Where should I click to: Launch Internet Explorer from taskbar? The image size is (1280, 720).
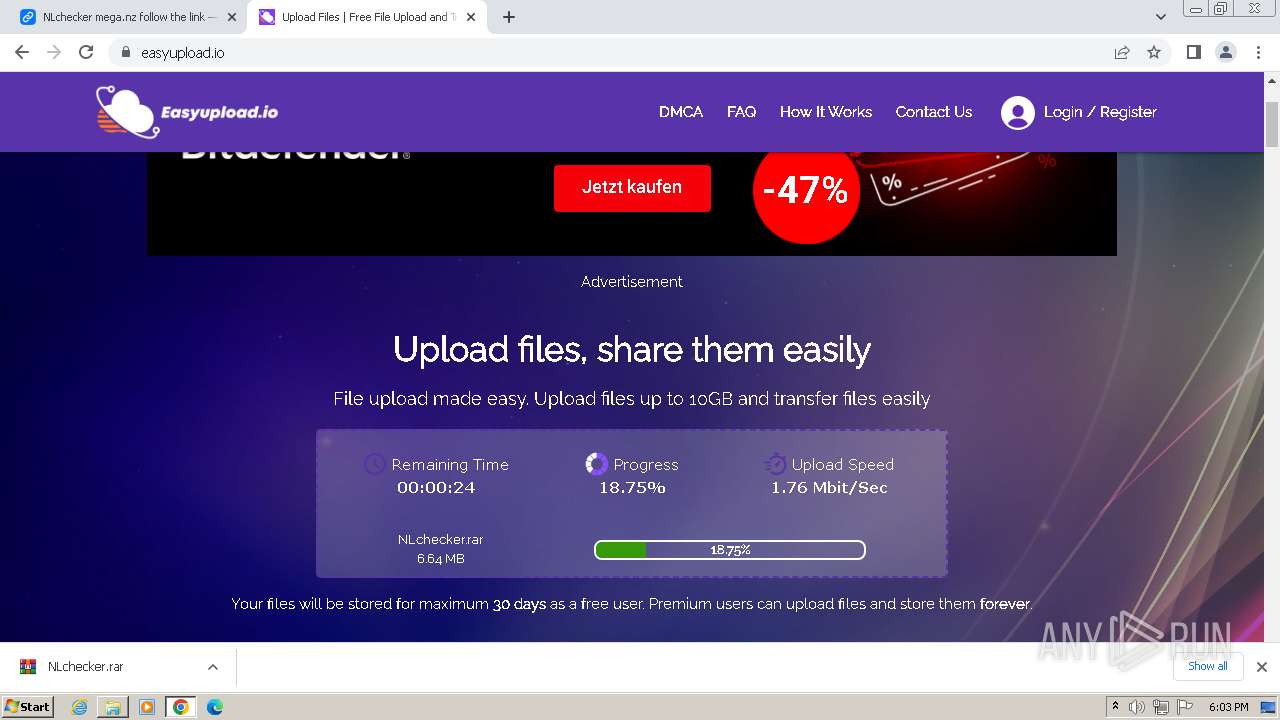80,707
